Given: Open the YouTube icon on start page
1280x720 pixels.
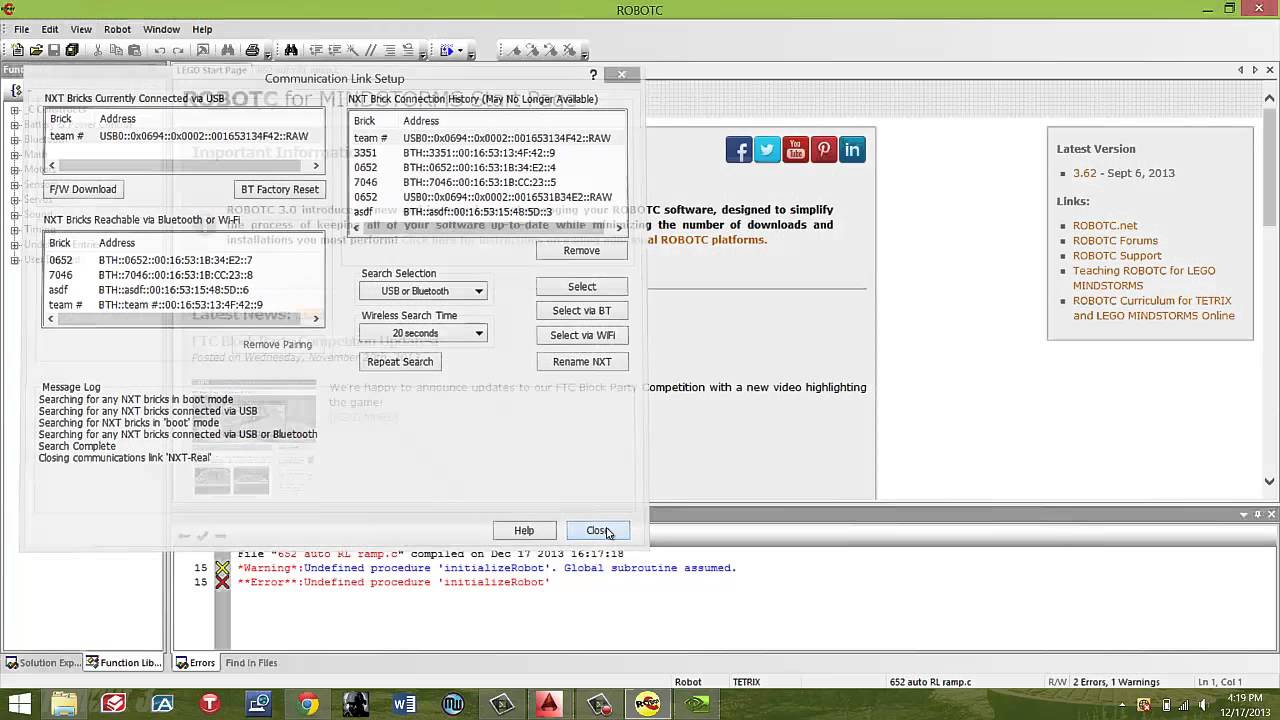Looking at the screenshot, I should coord(795,150).
